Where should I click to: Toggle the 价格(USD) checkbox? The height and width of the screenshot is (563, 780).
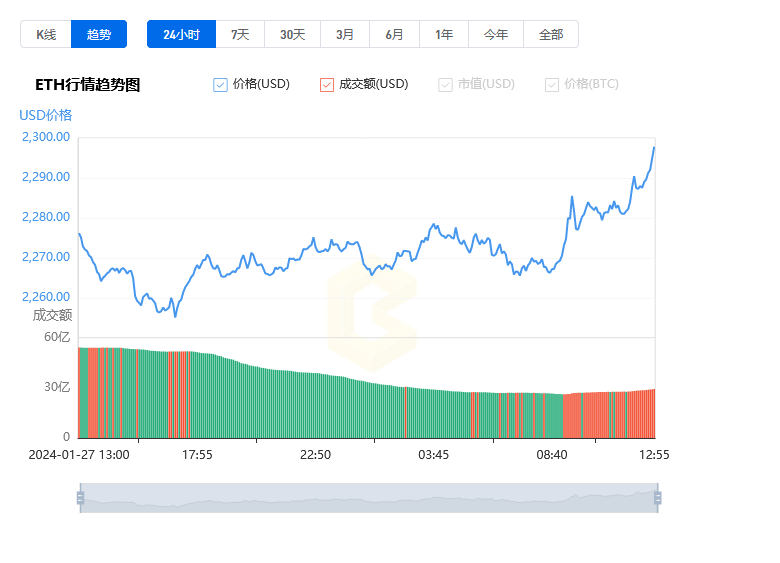point(221,85)
